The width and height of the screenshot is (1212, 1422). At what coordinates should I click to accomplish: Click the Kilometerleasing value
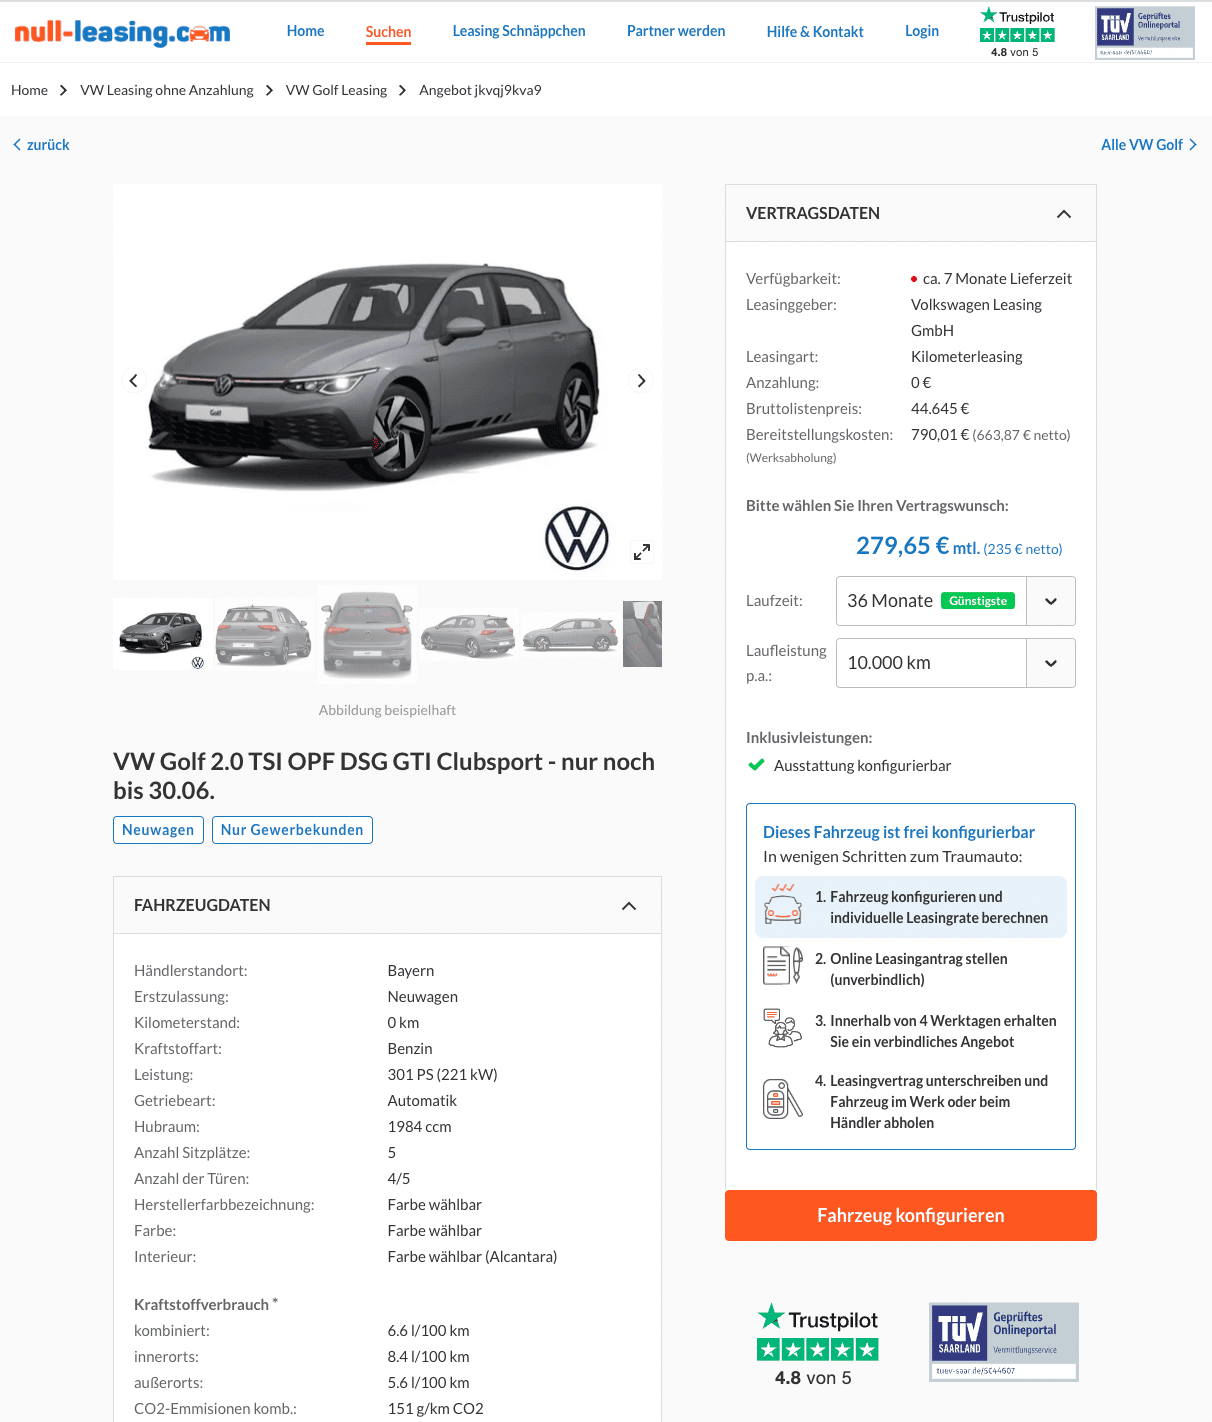(x=967, y=357)
